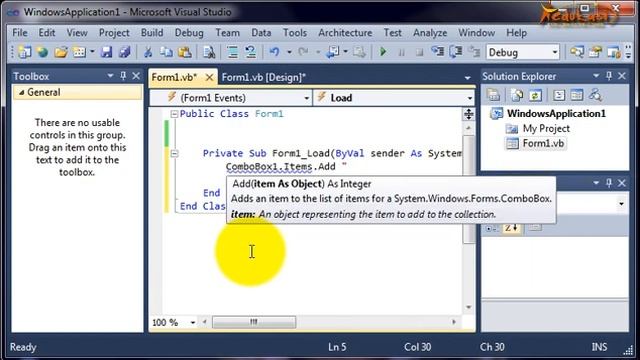Viewport: 640px width, 360px height.
Task: Collapse the Public Class Form1 block
Action: (174, 114)
